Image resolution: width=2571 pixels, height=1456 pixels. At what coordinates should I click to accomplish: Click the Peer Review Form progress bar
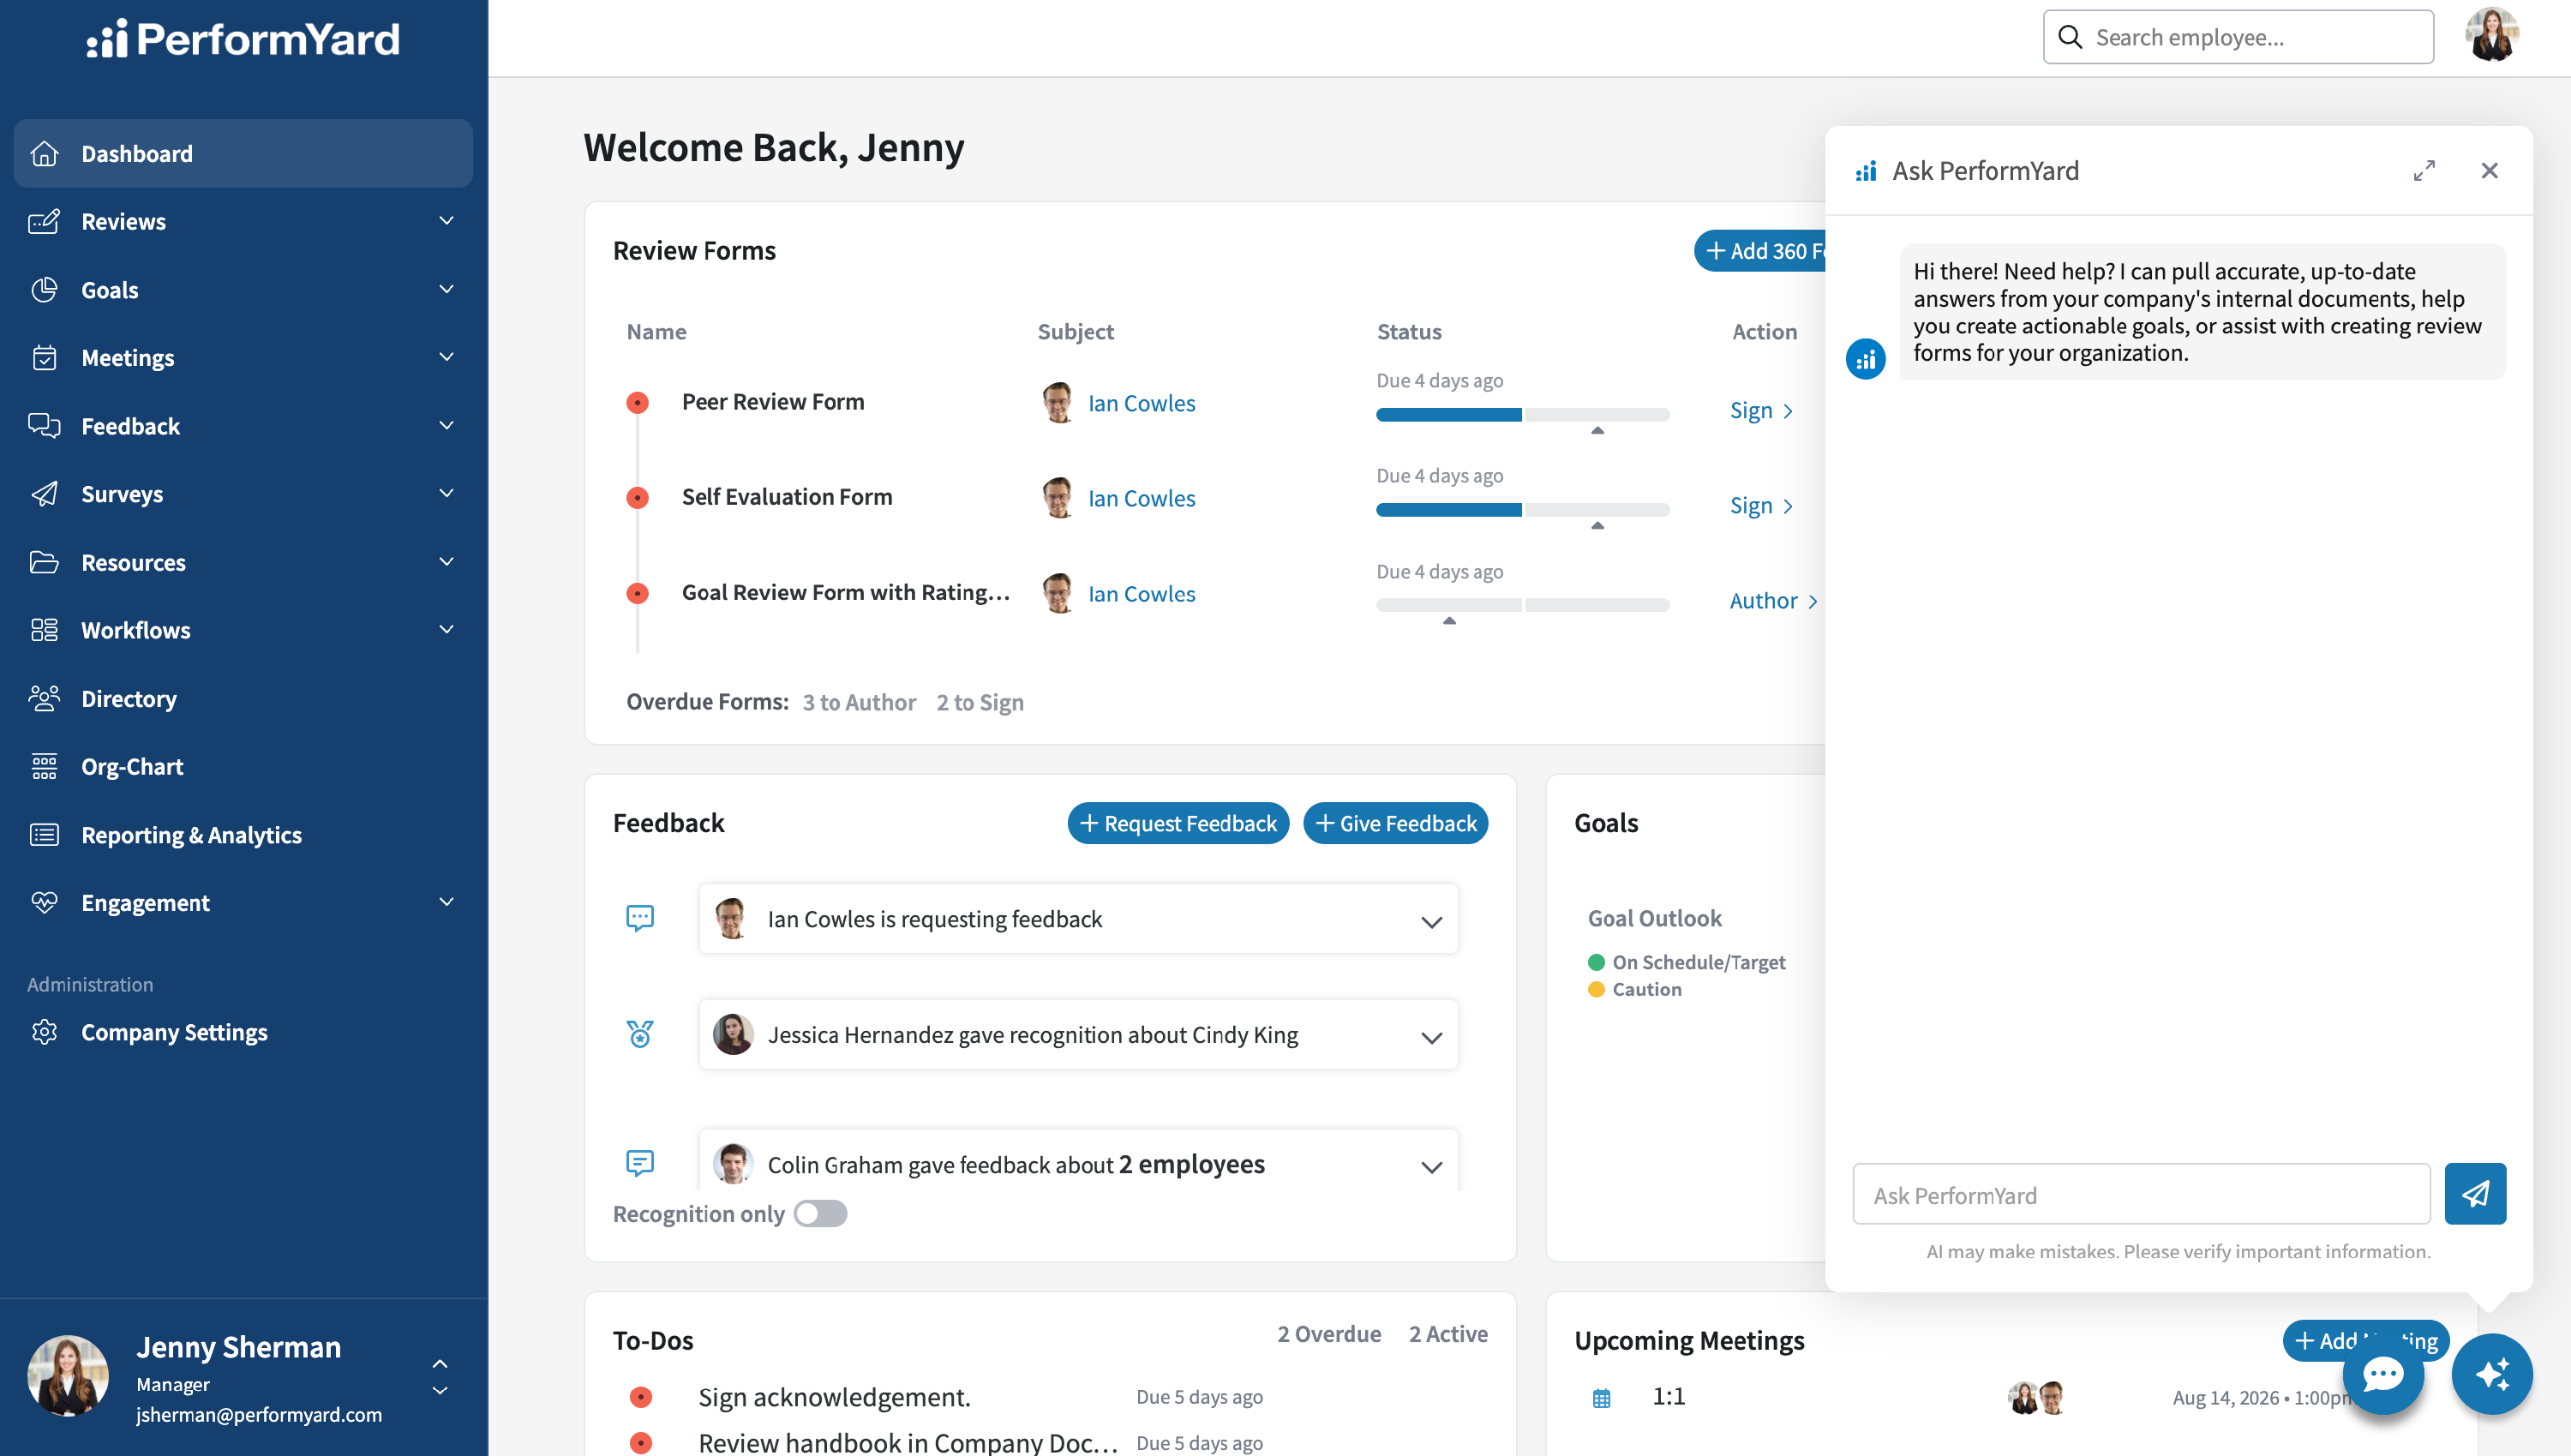[1522, 414]
